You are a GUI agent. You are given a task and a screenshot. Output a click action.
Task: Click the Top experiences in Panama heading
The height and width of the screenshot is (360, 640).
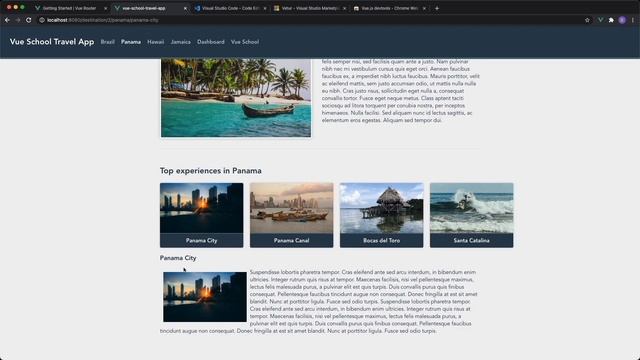[211, 171]
